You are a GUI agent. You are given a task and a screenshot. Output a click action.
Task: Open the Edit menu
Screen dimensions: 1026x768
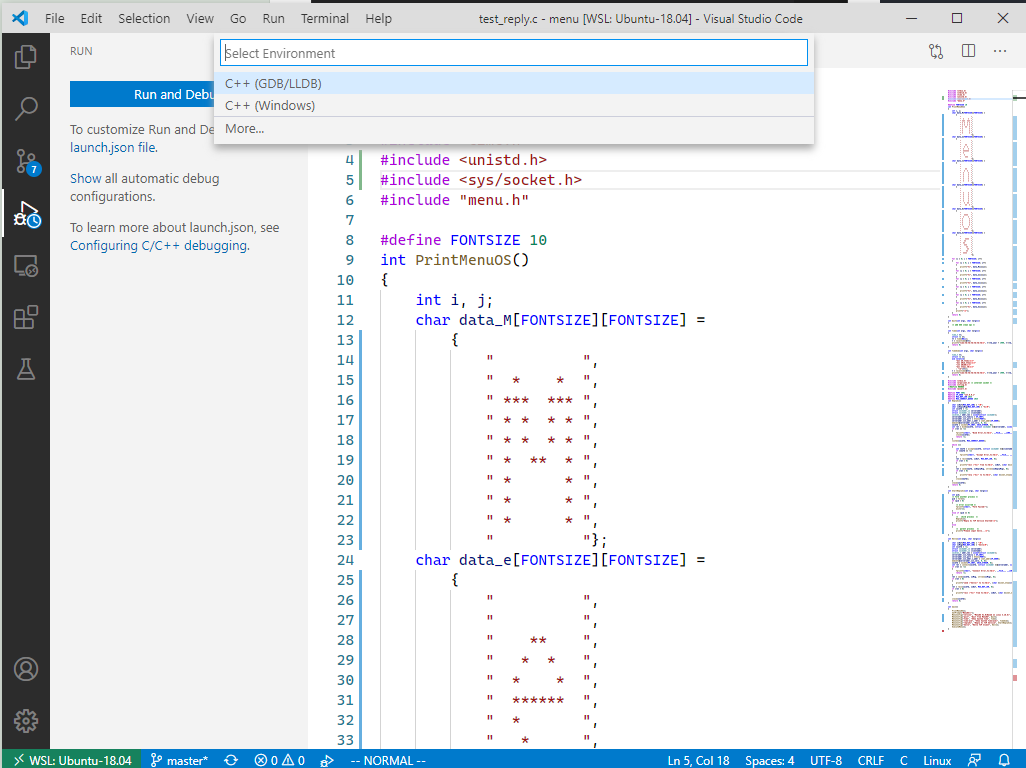91,18
